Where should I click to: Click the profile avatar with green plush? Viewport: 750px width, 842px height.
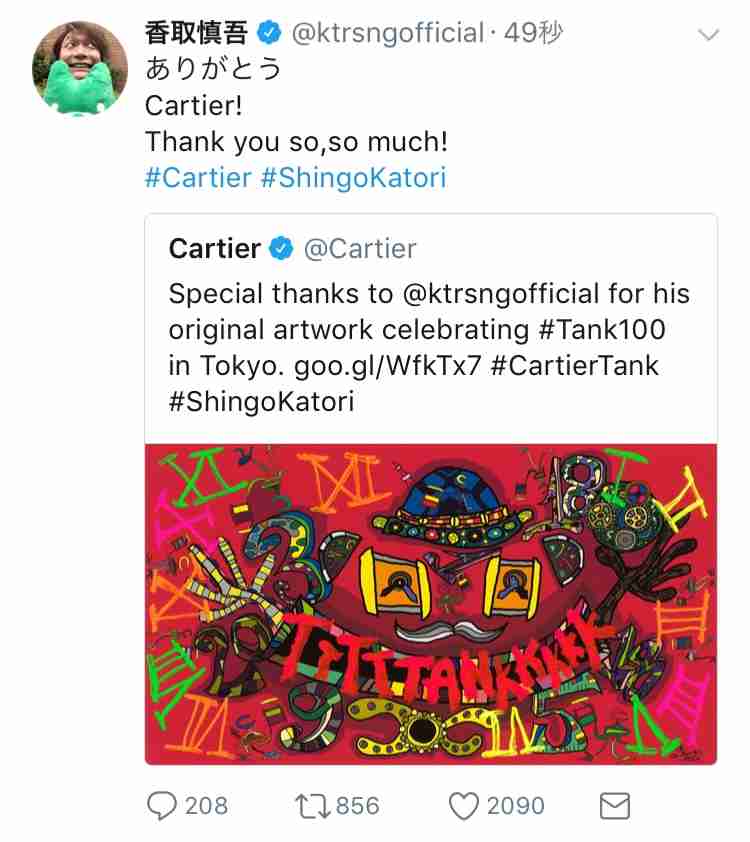coord(81,68)
